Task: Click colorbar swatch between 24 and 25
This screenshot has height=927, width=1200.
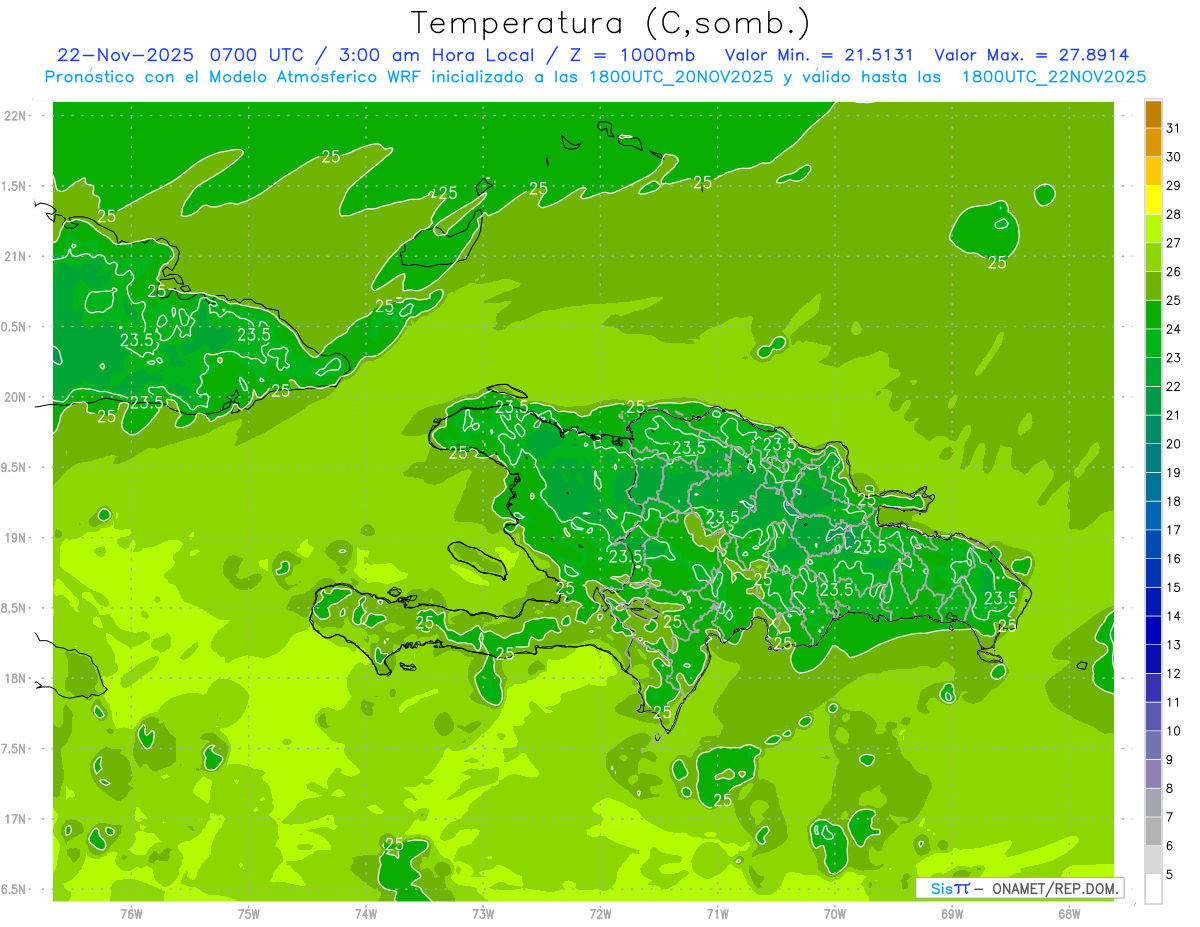Action: click(x=1153, y=315)
